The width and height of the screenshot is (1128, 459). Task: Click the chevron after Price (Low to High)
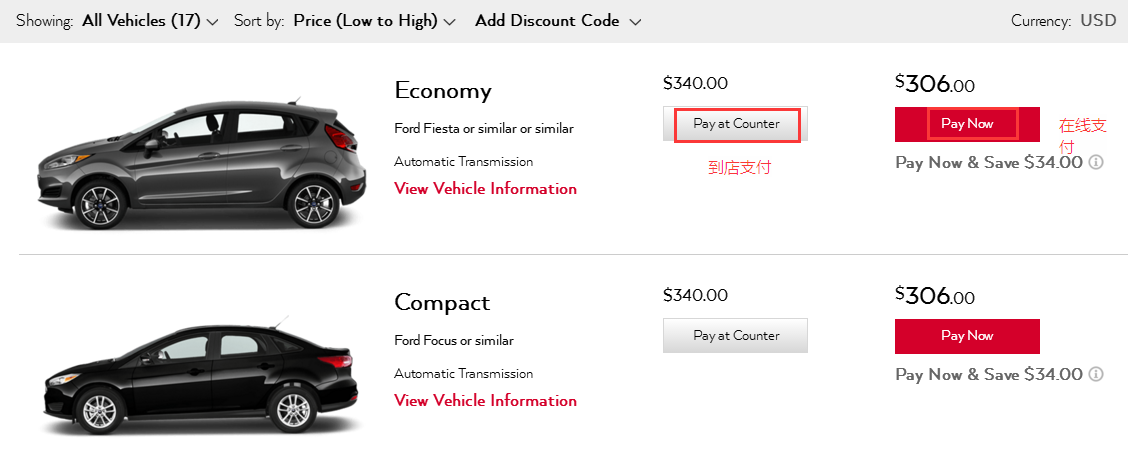coord(450,22)
